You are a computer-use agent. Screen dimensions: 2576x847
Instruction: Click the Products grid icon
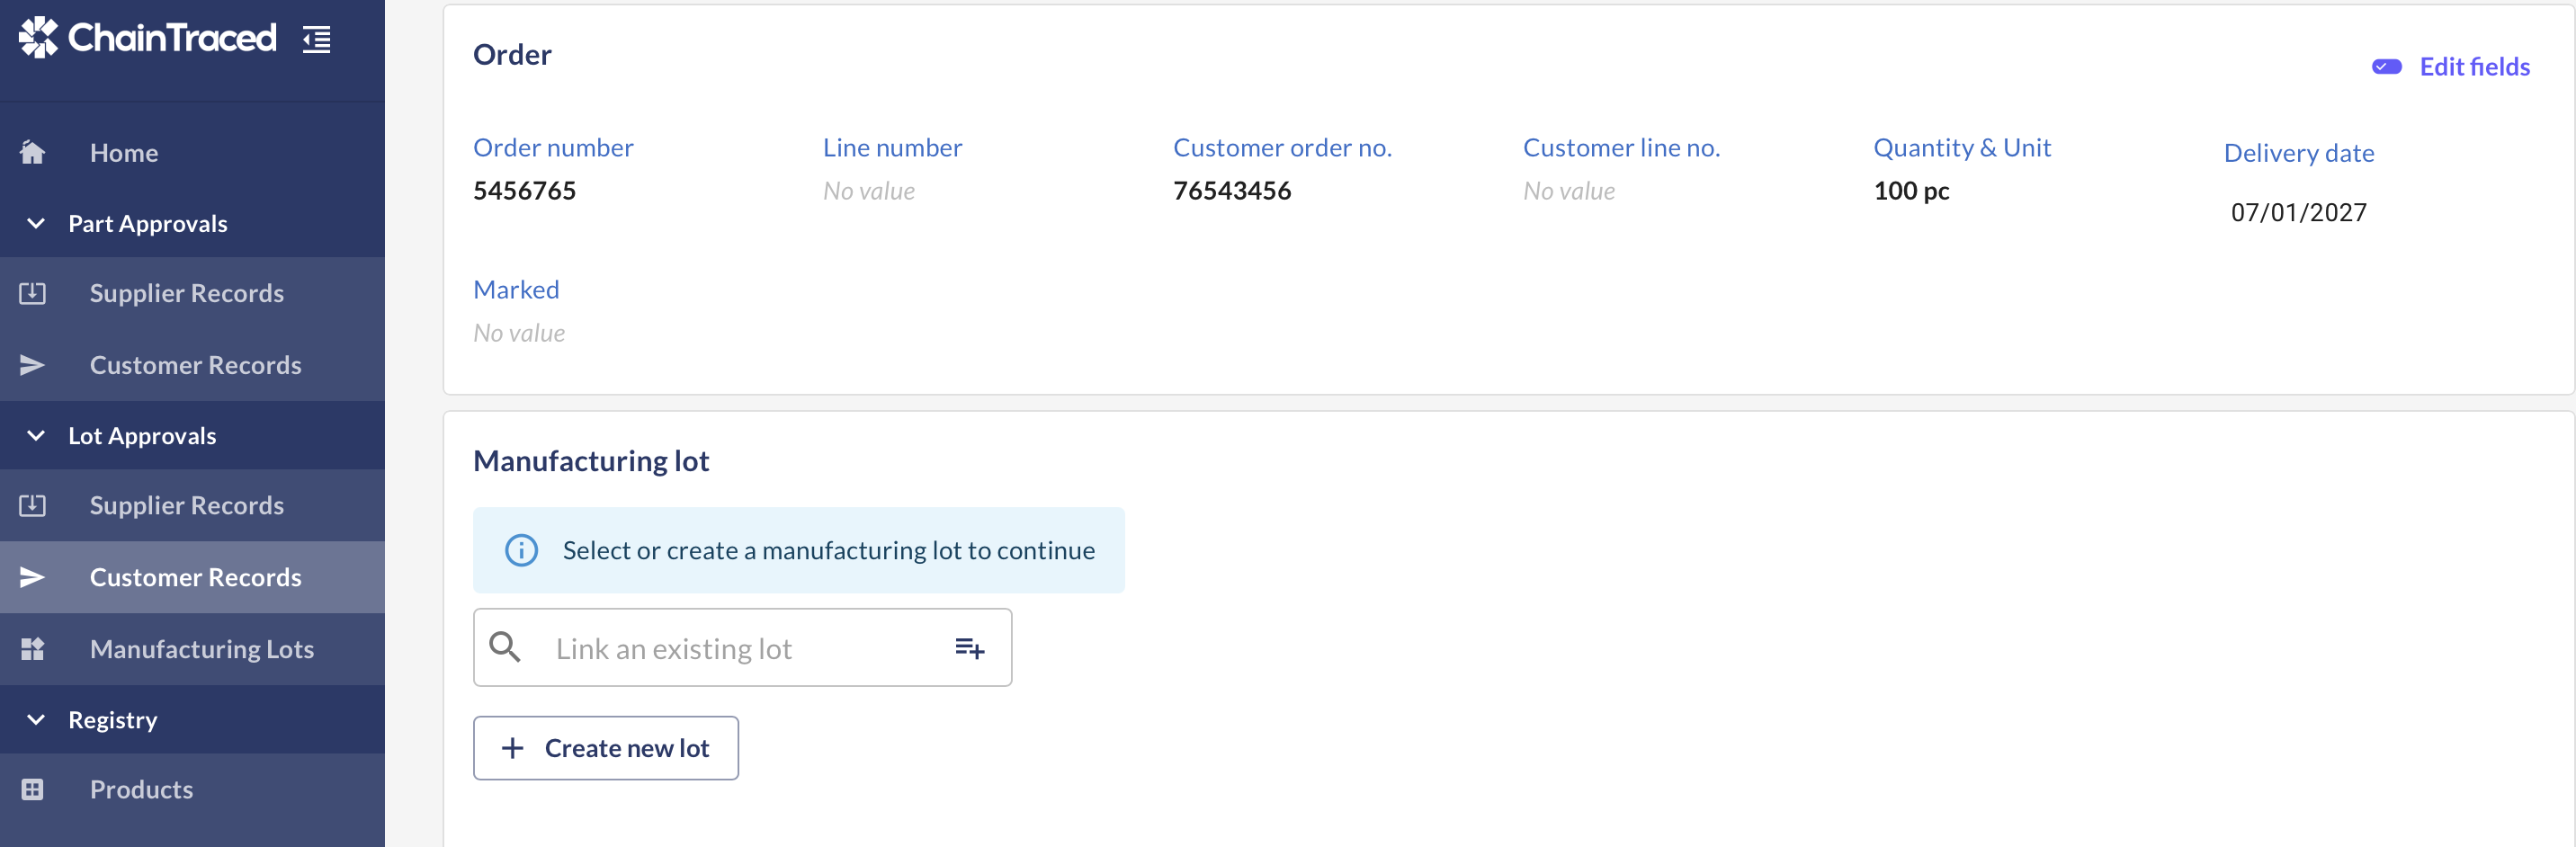(33, 789)
